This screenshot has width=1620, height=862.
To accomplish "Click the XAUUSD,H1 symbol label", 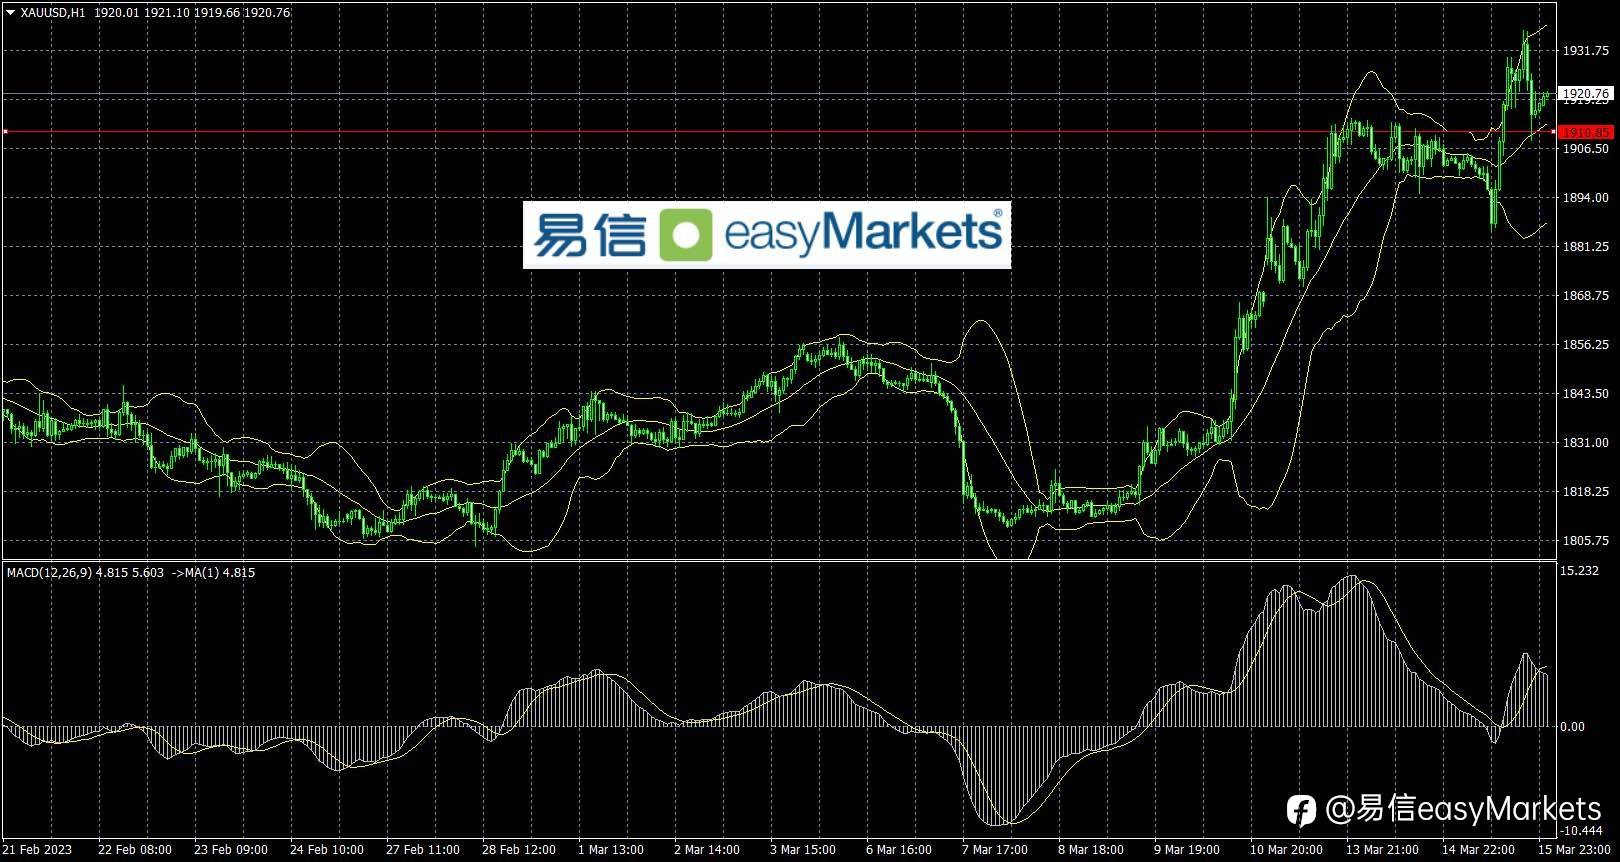I will (53, 13).
